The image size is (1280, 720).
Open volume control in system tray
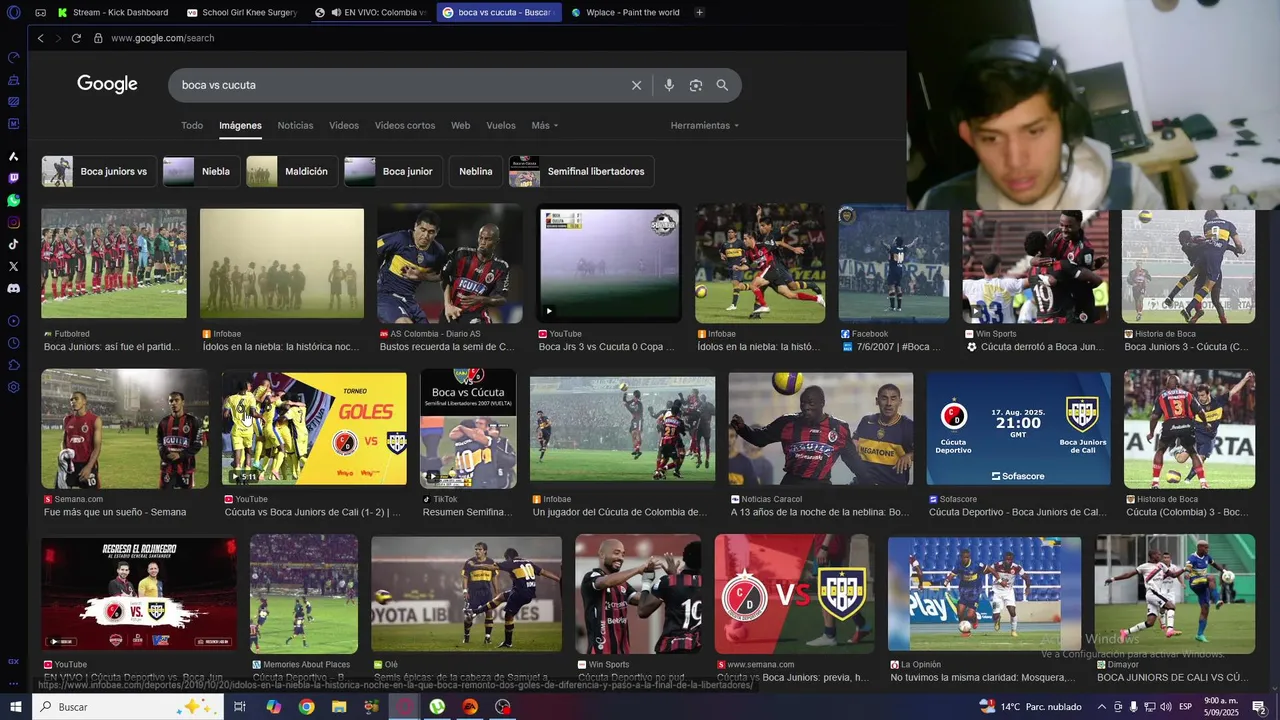pos(1166,707)
